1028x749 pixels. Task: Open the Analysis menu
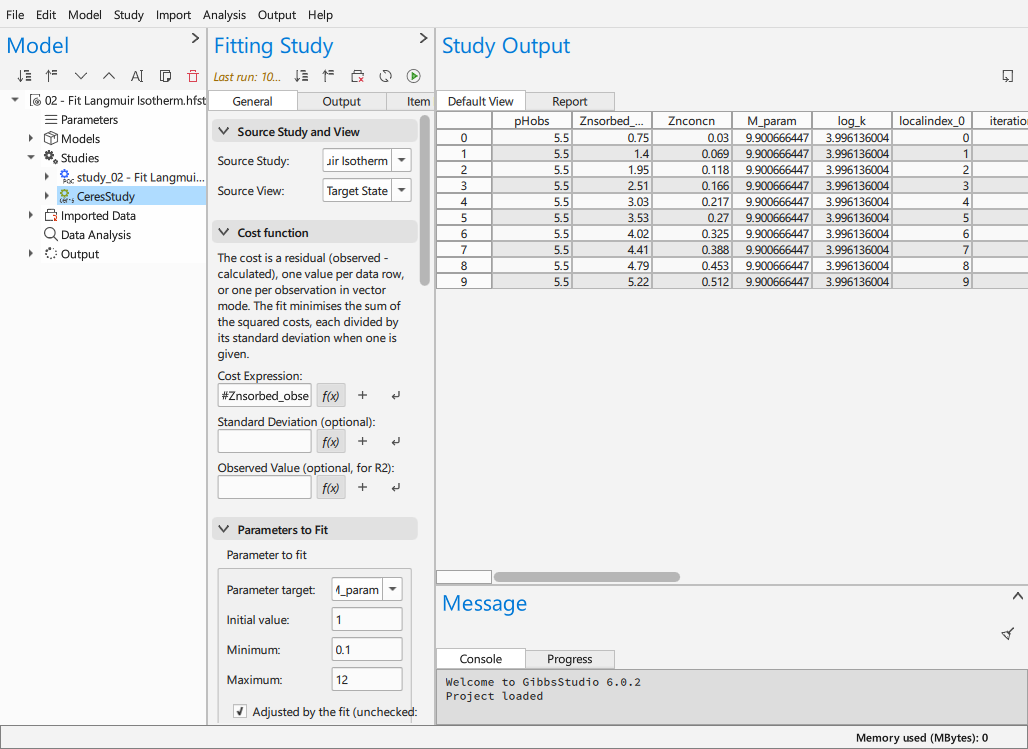tap(224, 14)
